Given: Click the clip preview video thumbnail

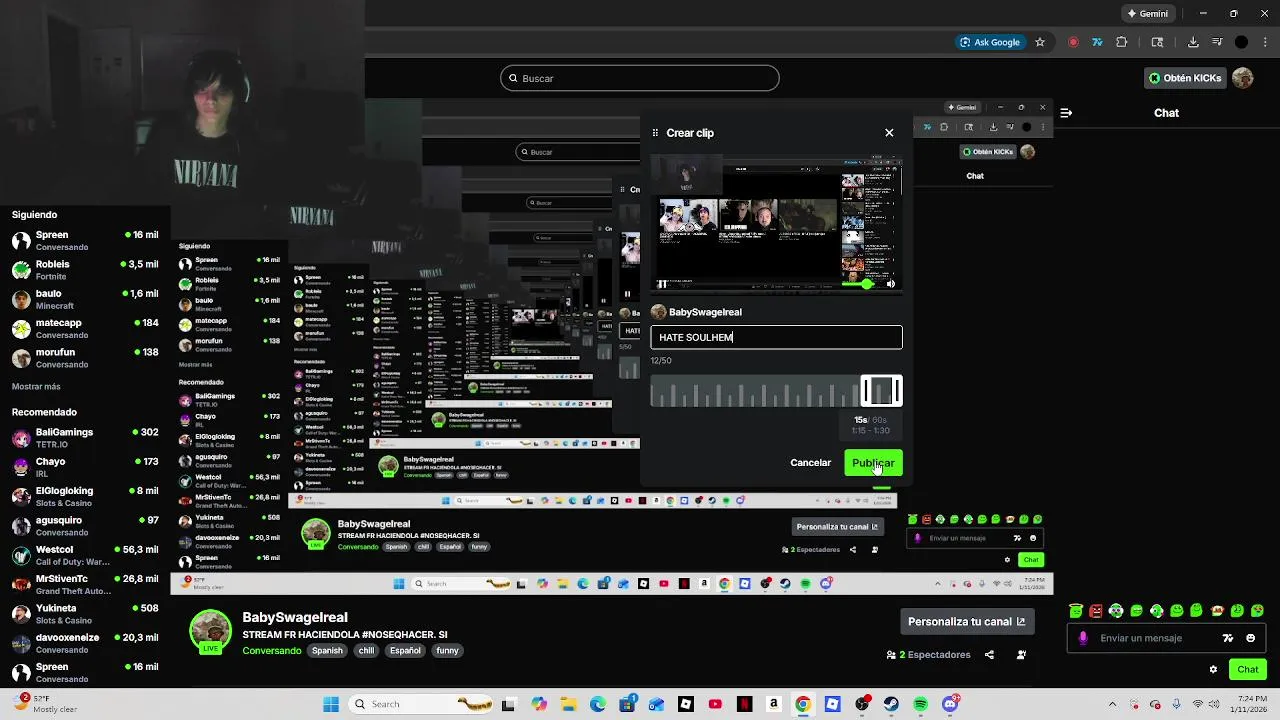Looking at the screenshot, I should (x=776, y=225).
